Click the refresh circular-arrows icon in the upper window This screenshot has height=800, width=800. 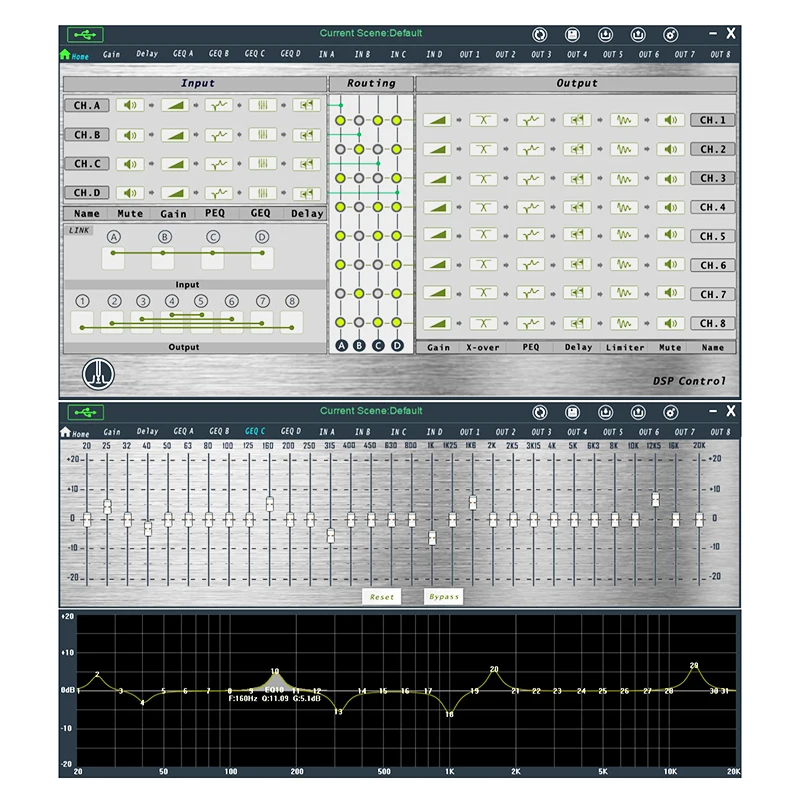pos(539,35)
